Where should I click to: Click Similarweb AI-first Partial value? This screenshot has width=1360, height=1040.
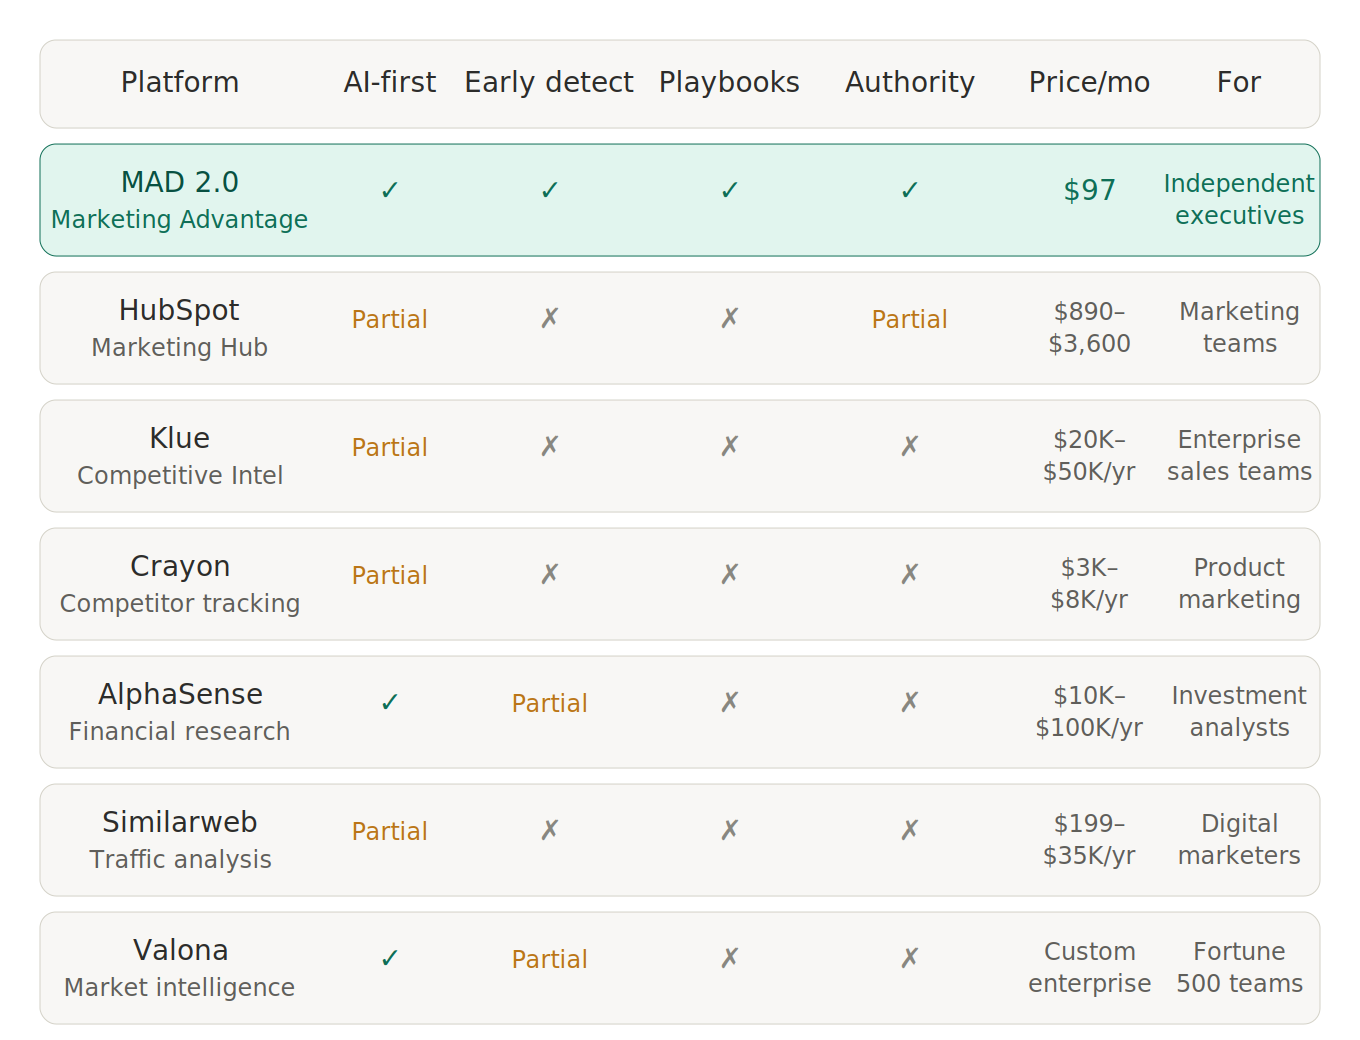390,831
